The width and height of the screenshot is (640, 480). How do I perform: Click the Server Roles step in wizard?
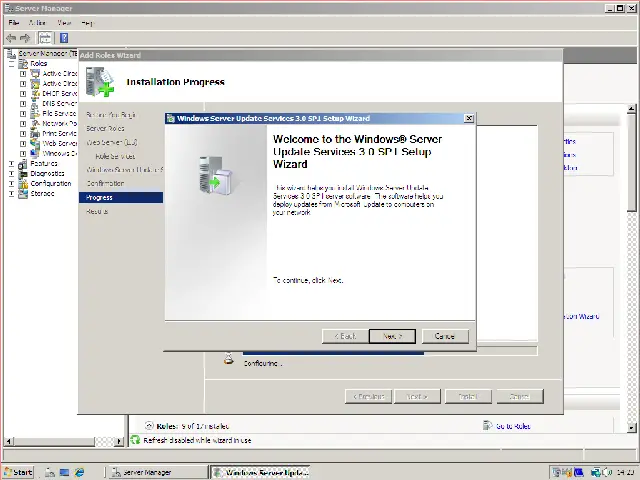pos(105,129)
